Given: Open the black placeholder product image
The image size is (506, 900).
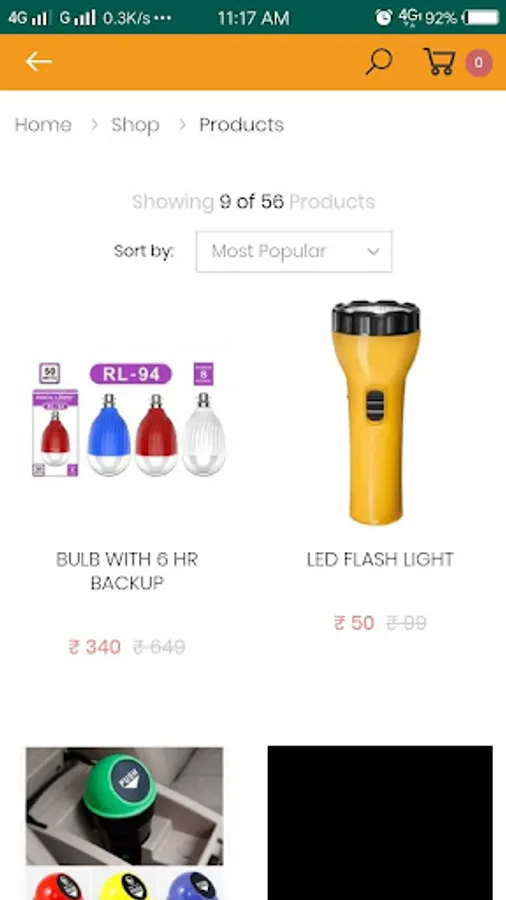Looking at the screenshot, I should pos(380,823).
